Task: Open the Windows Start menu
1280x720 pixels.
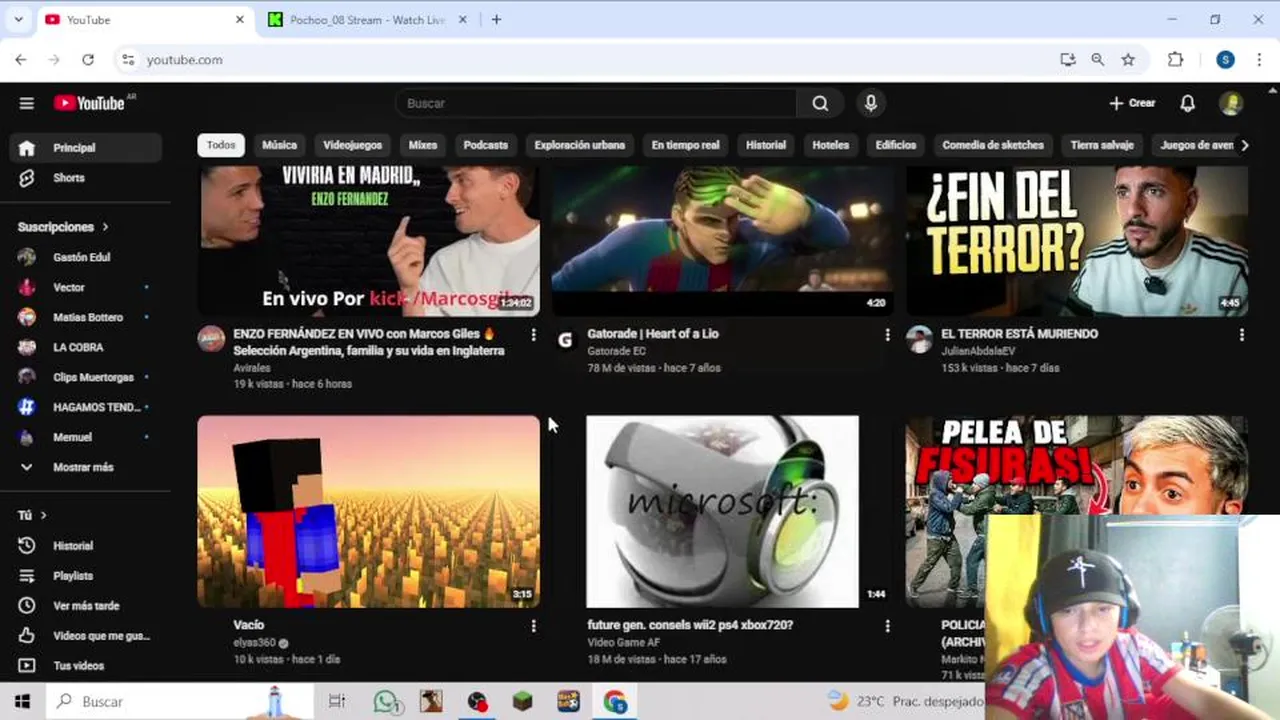Action: coord(22,702)
